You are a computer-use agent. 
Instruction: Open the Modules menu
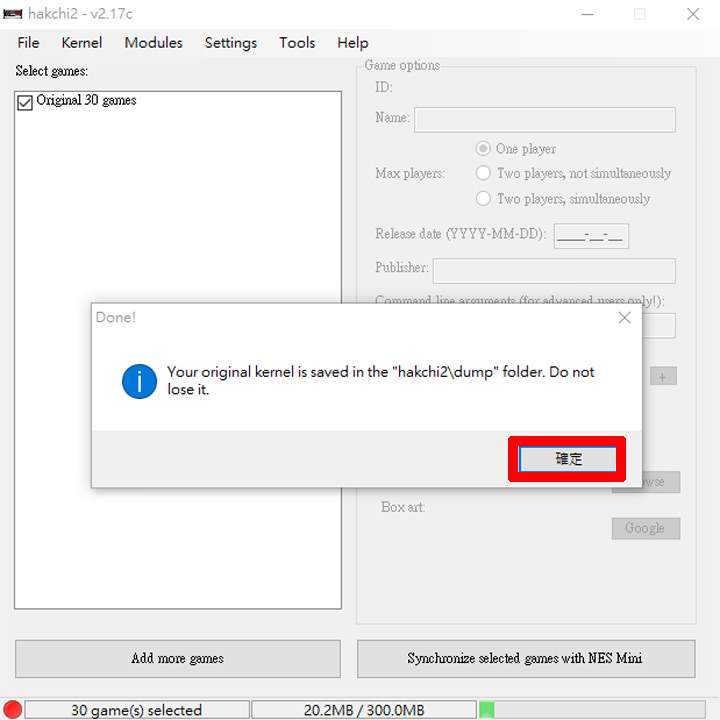pos(153,43)
